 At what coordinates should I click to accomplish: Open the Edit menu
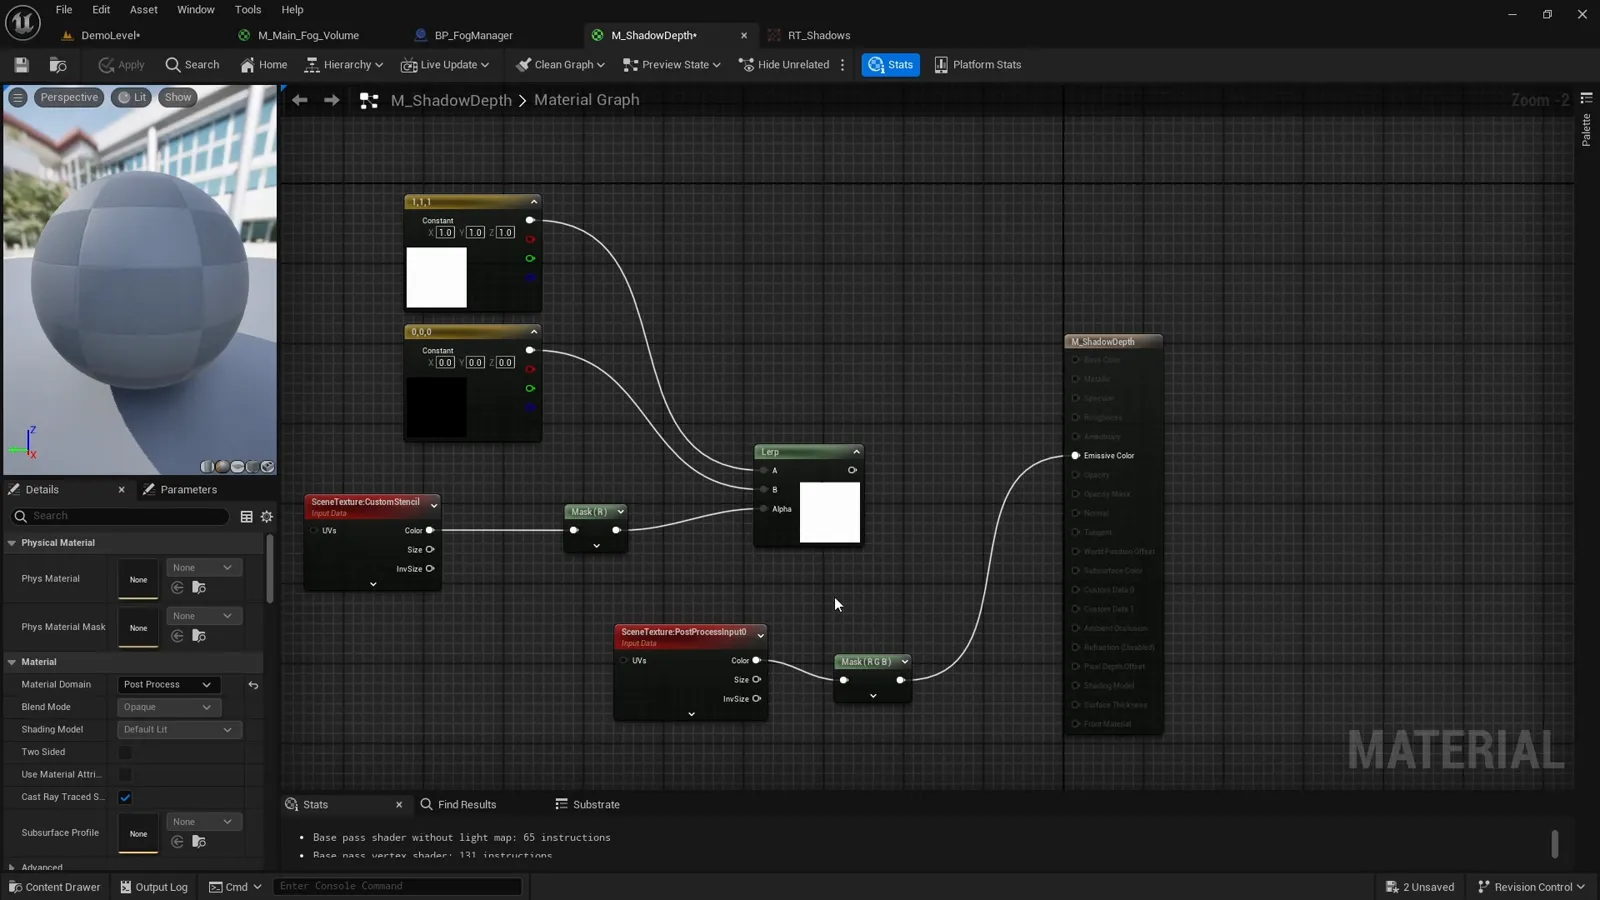click(101, 10)
